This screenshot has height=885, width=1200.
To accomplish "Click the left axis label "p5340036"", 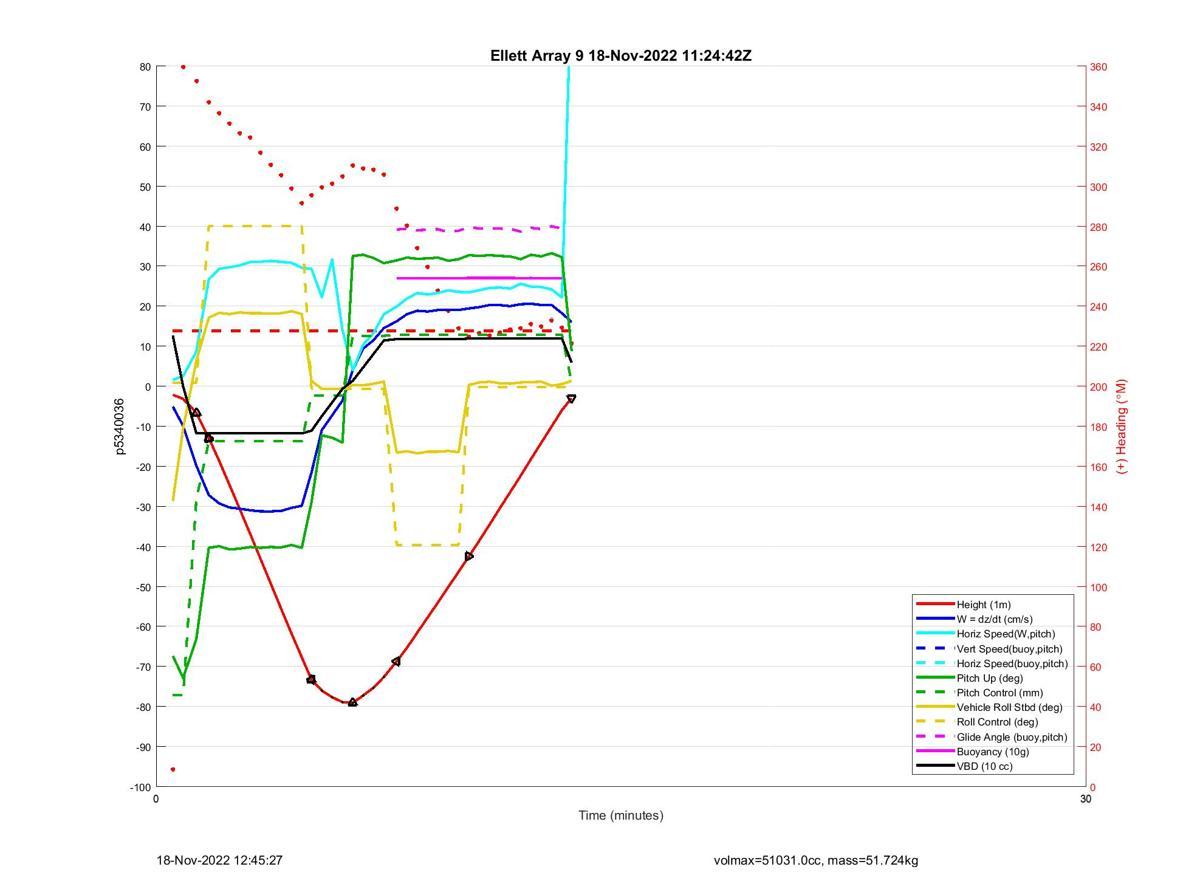I will coord(120,426).
